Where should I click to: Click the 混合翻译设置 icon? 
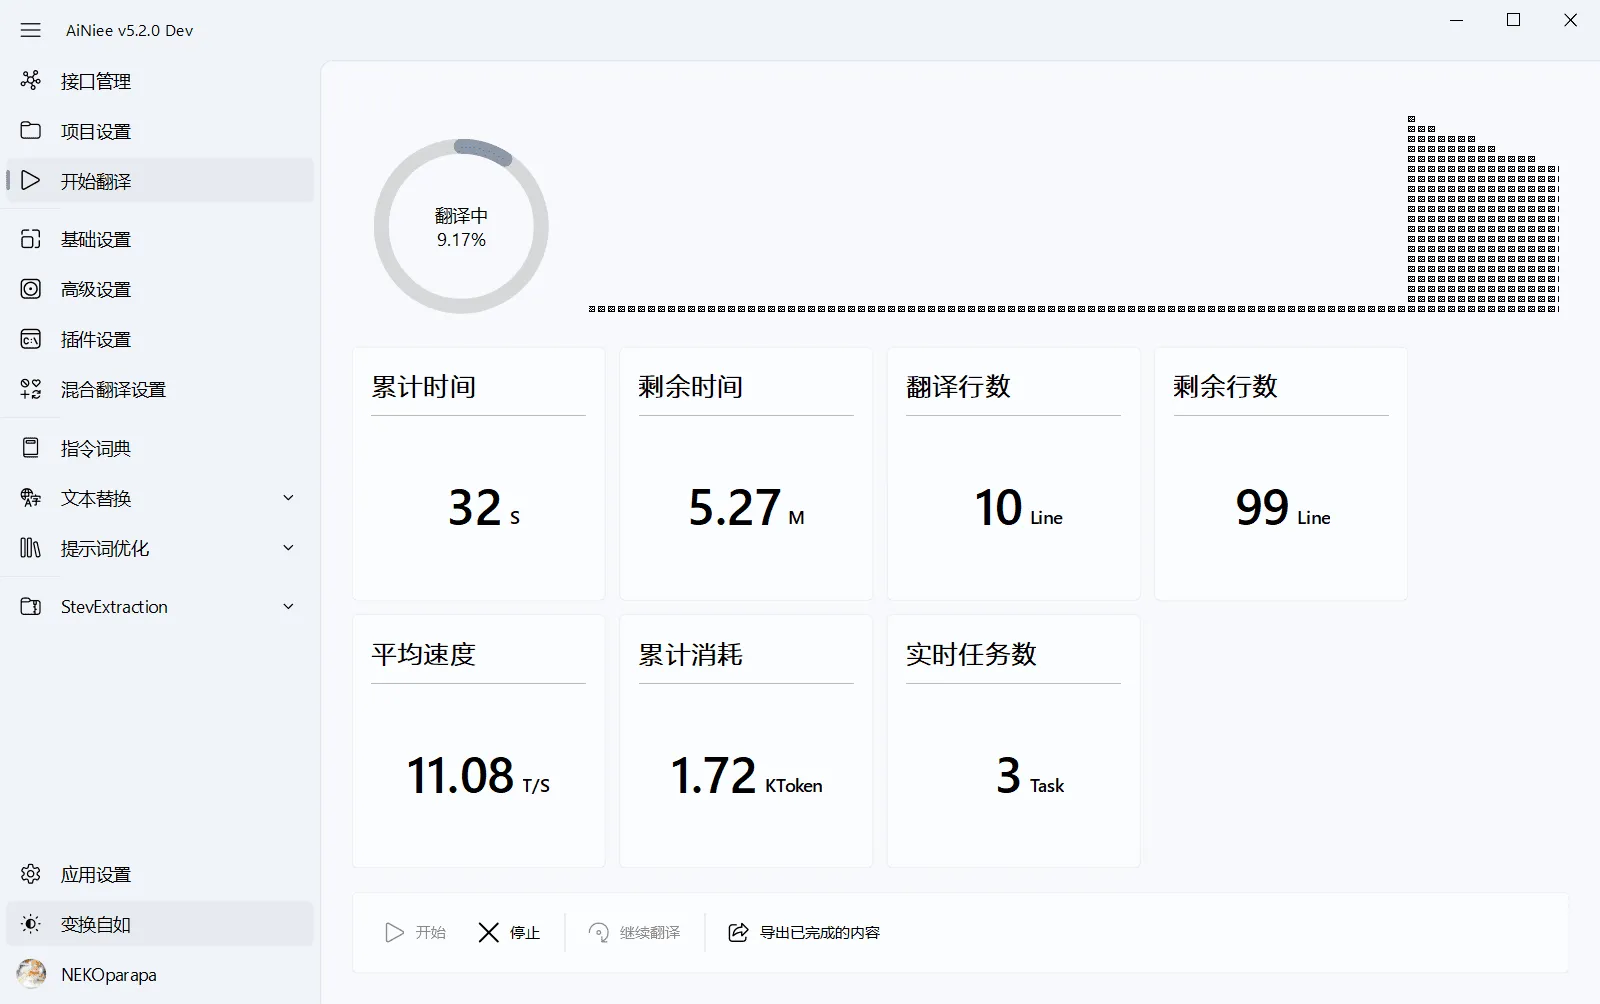pyautogui.click(x=31, y=389)
